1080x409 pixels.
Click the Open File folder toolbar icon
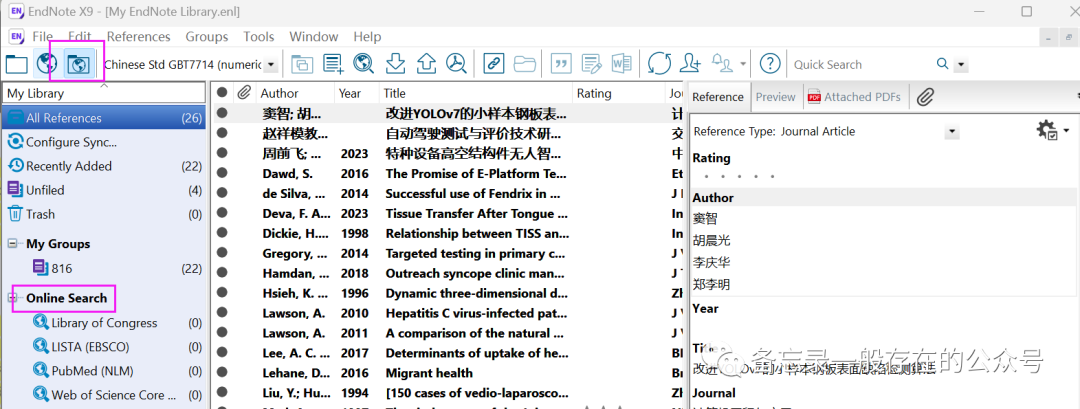[x=524, y=64]
